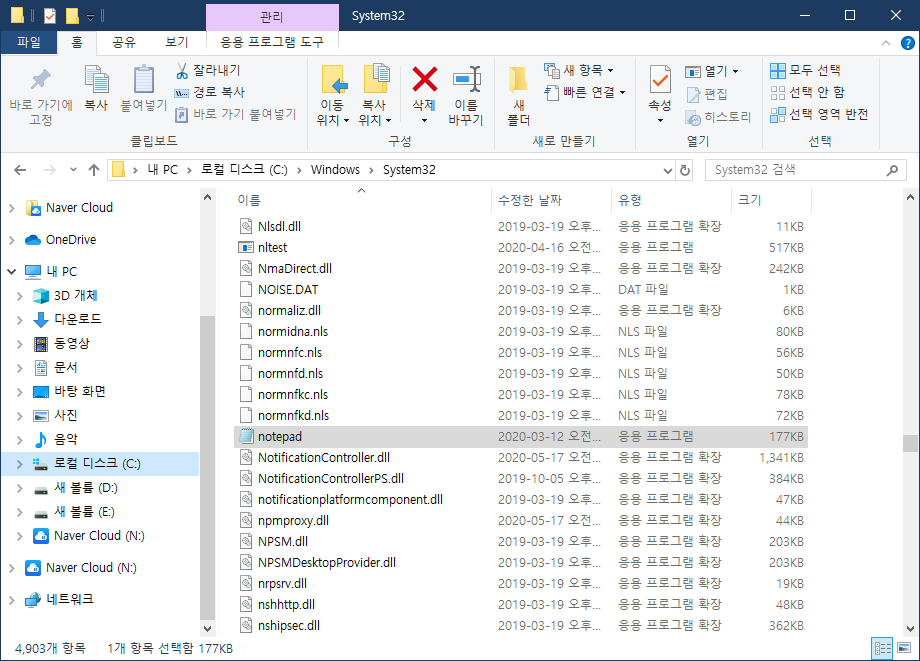
Task: Collapse the 내 PC tree node
Action: (11, 271)
